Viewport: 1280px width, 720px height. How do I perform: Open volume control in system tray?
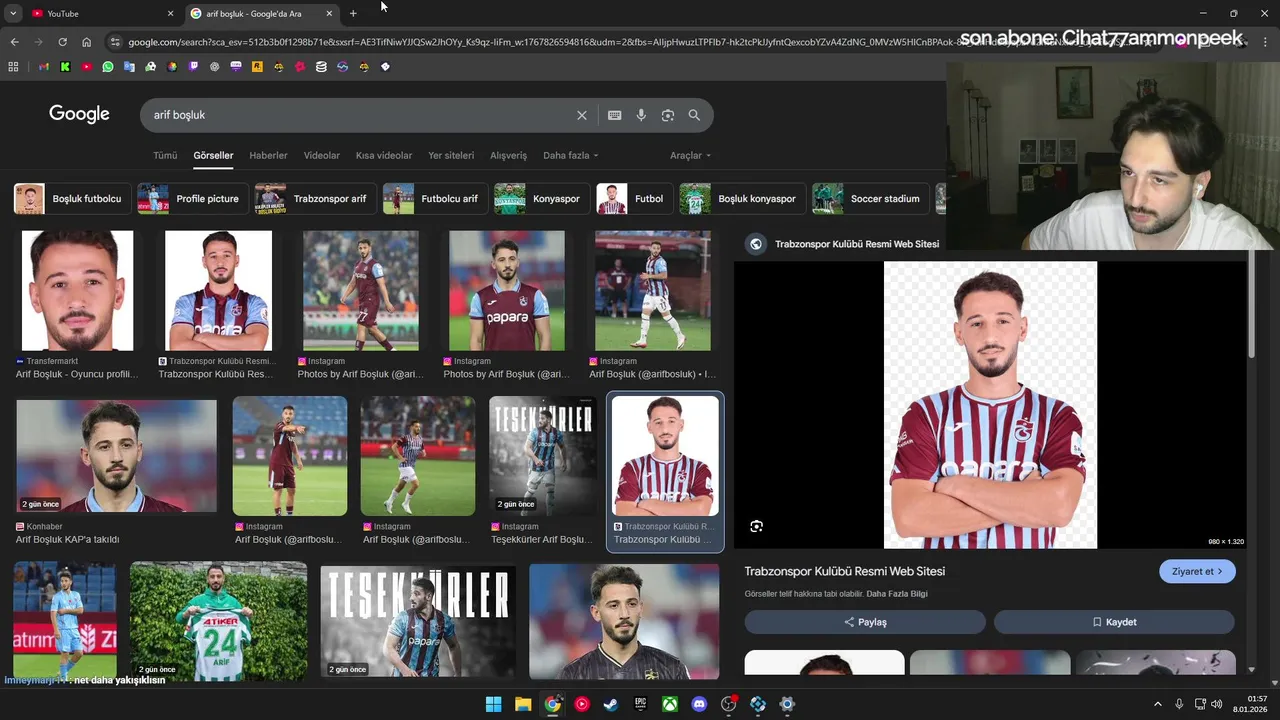[1216, 704]
